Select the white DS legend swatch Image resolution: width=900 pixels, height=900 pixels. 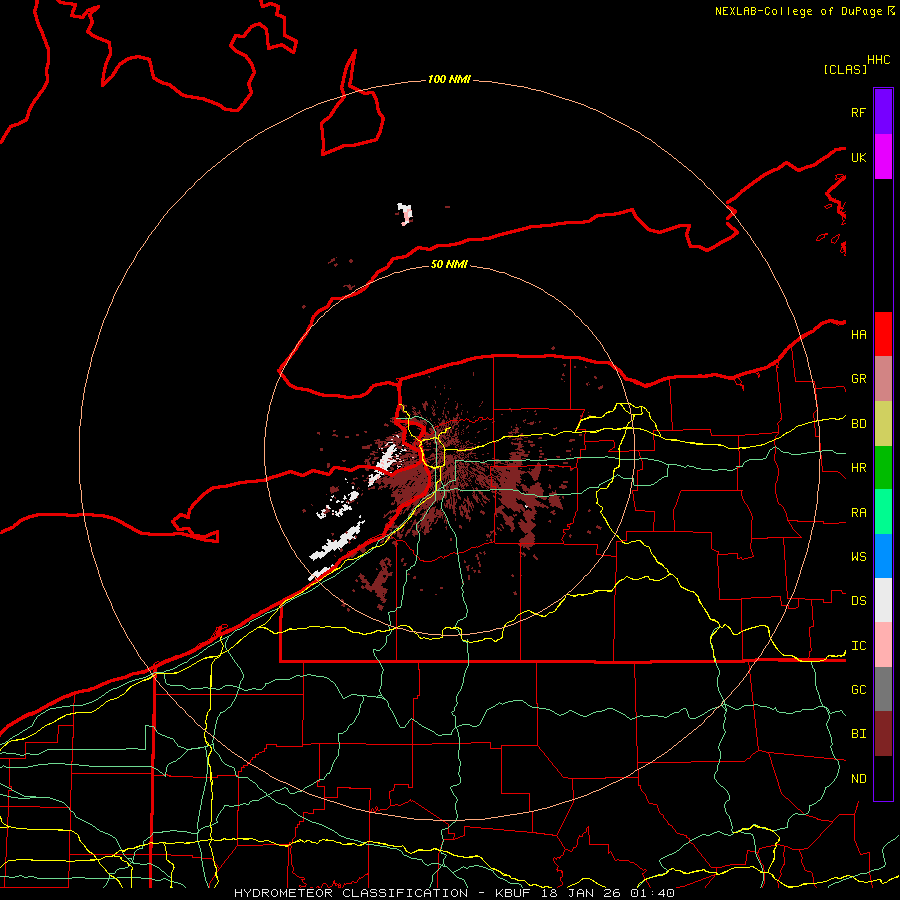883,600
